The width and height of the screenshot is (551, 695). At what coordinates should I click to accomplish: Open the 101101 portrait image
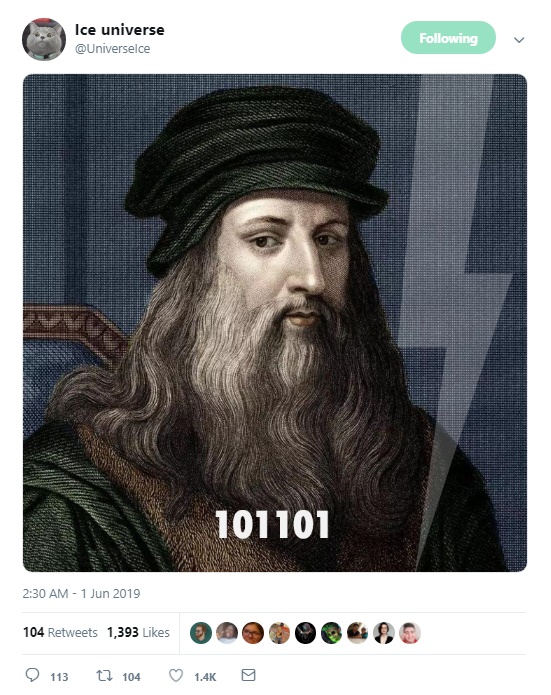275,323
